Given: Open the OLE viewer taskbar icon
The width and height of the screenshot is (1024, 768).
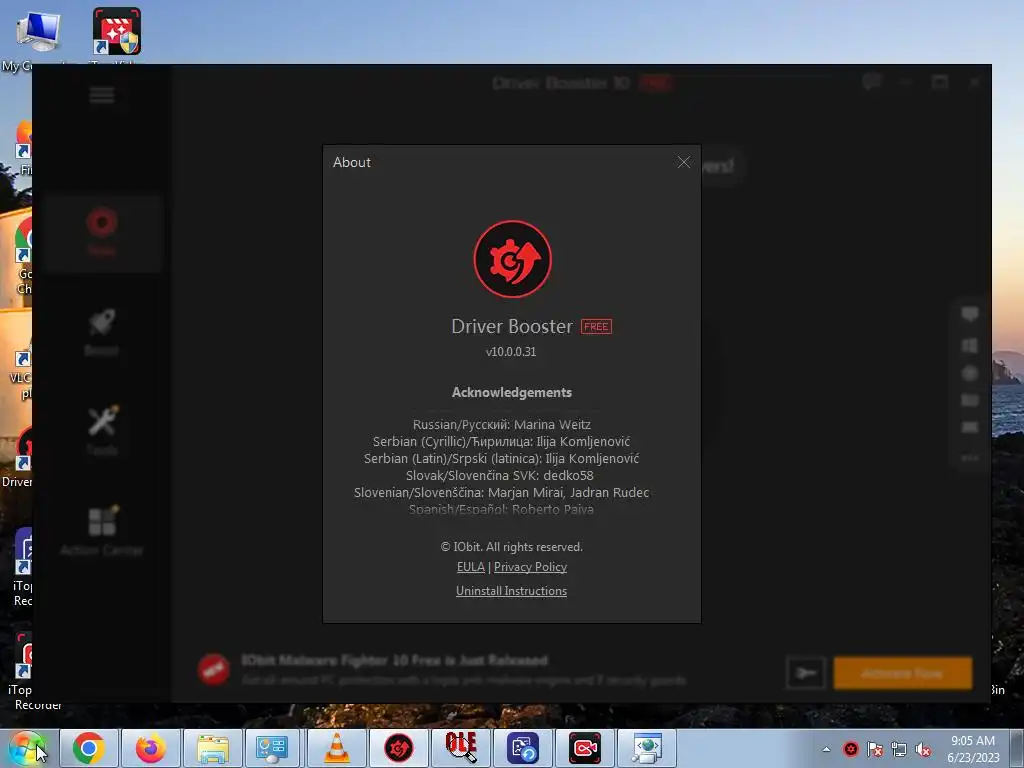Looking at the screenshot, I should tap(460, 748).
